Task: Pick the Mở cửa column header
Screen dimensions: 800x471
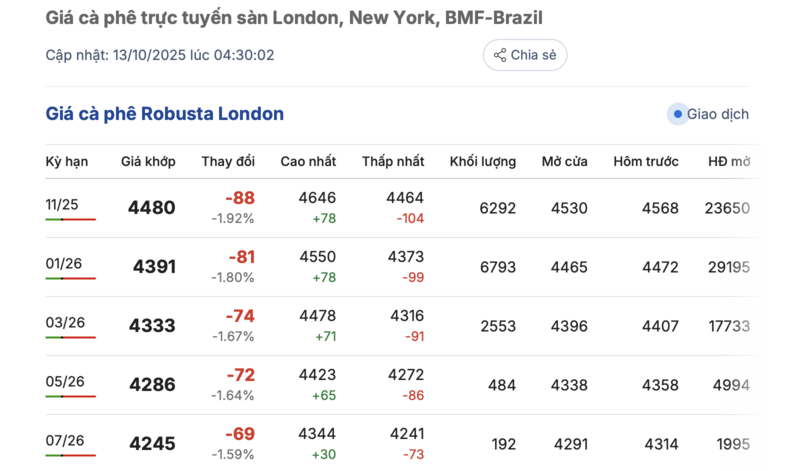Action: 565,161
